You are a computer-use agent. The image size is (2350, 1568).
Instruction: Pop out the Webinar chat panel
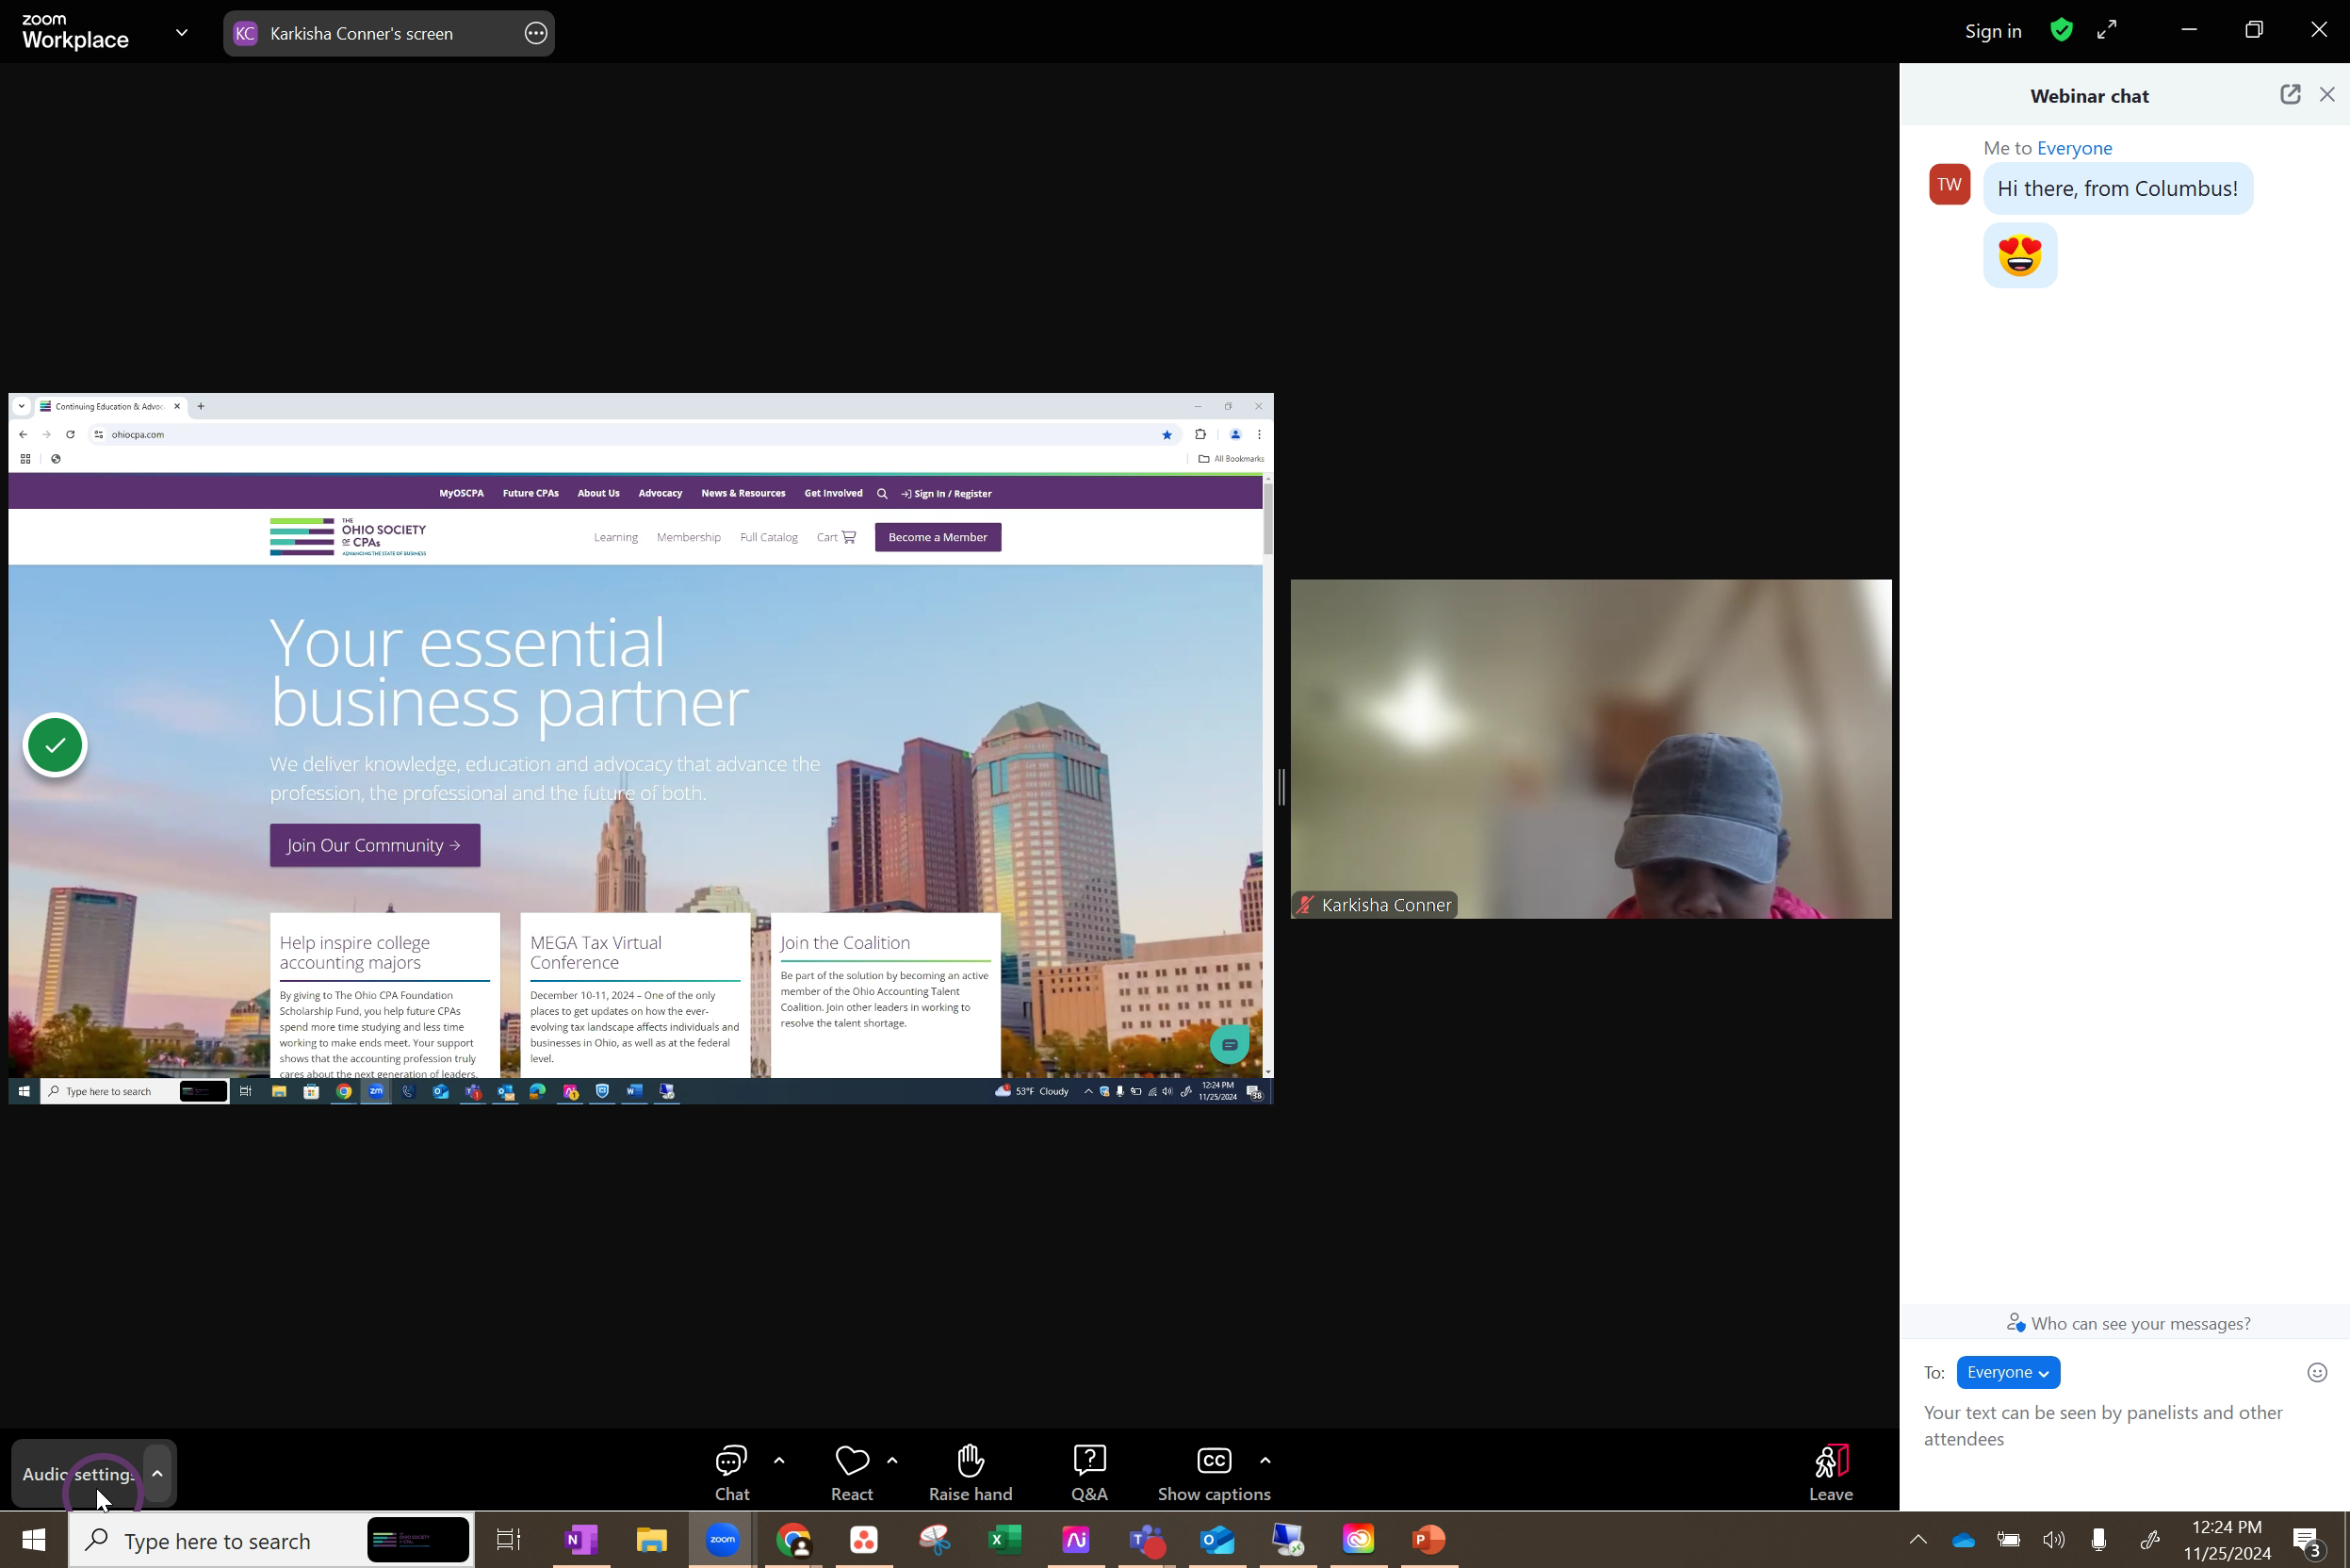click(2290, 95)
